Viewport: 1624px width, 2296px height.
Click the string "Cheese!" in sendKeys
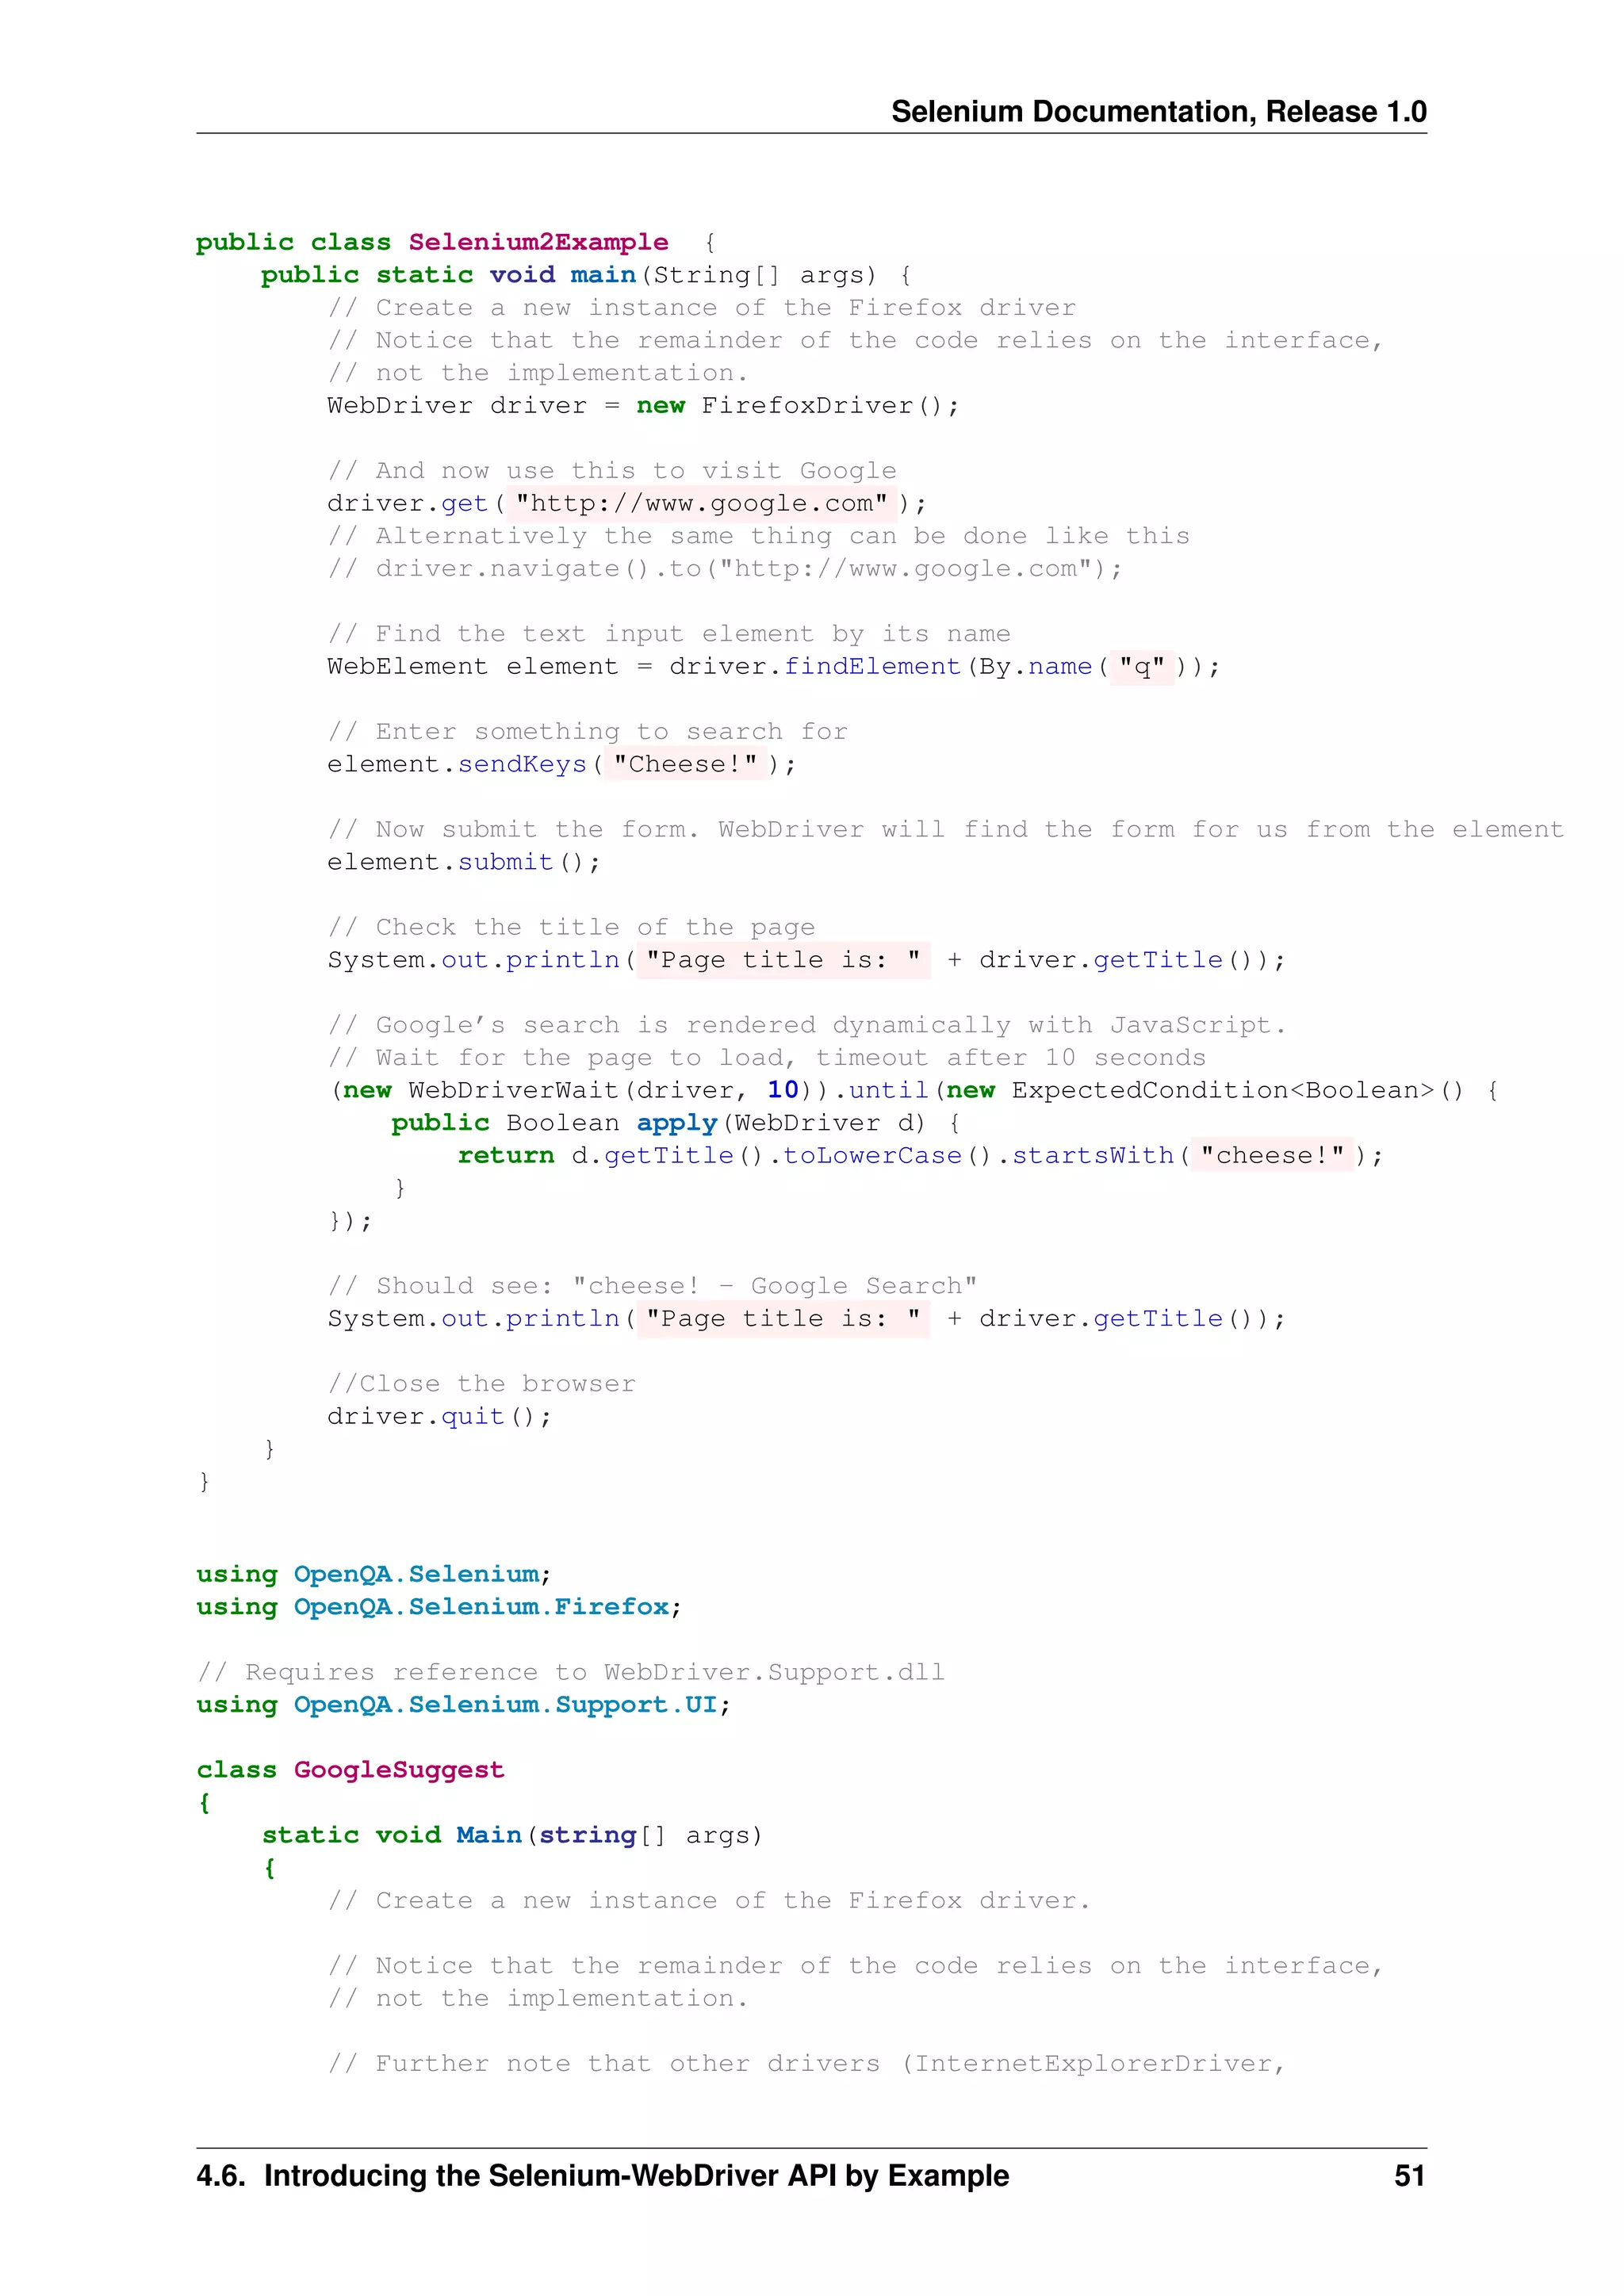(686, 764)
